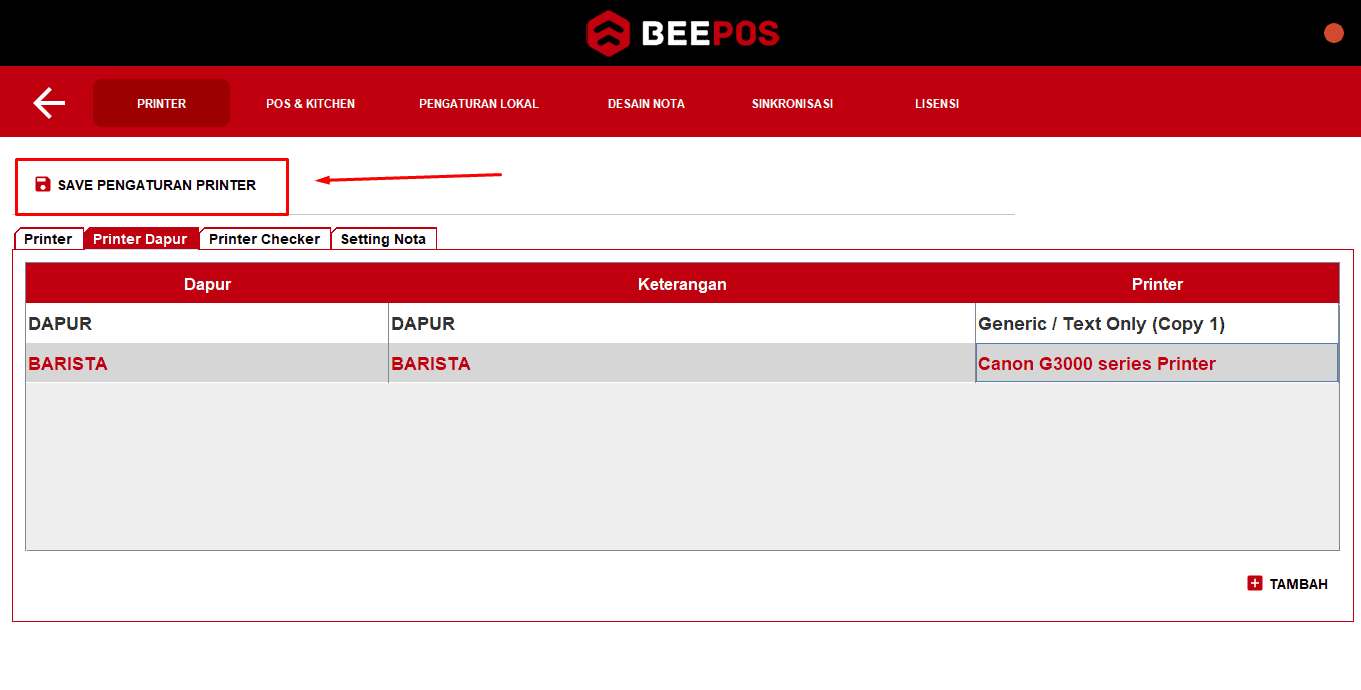The height and width of the screenshot is (690, 1361).
Task: Click the red plus Tambah icon
Action: click(x=1255, y=584)
